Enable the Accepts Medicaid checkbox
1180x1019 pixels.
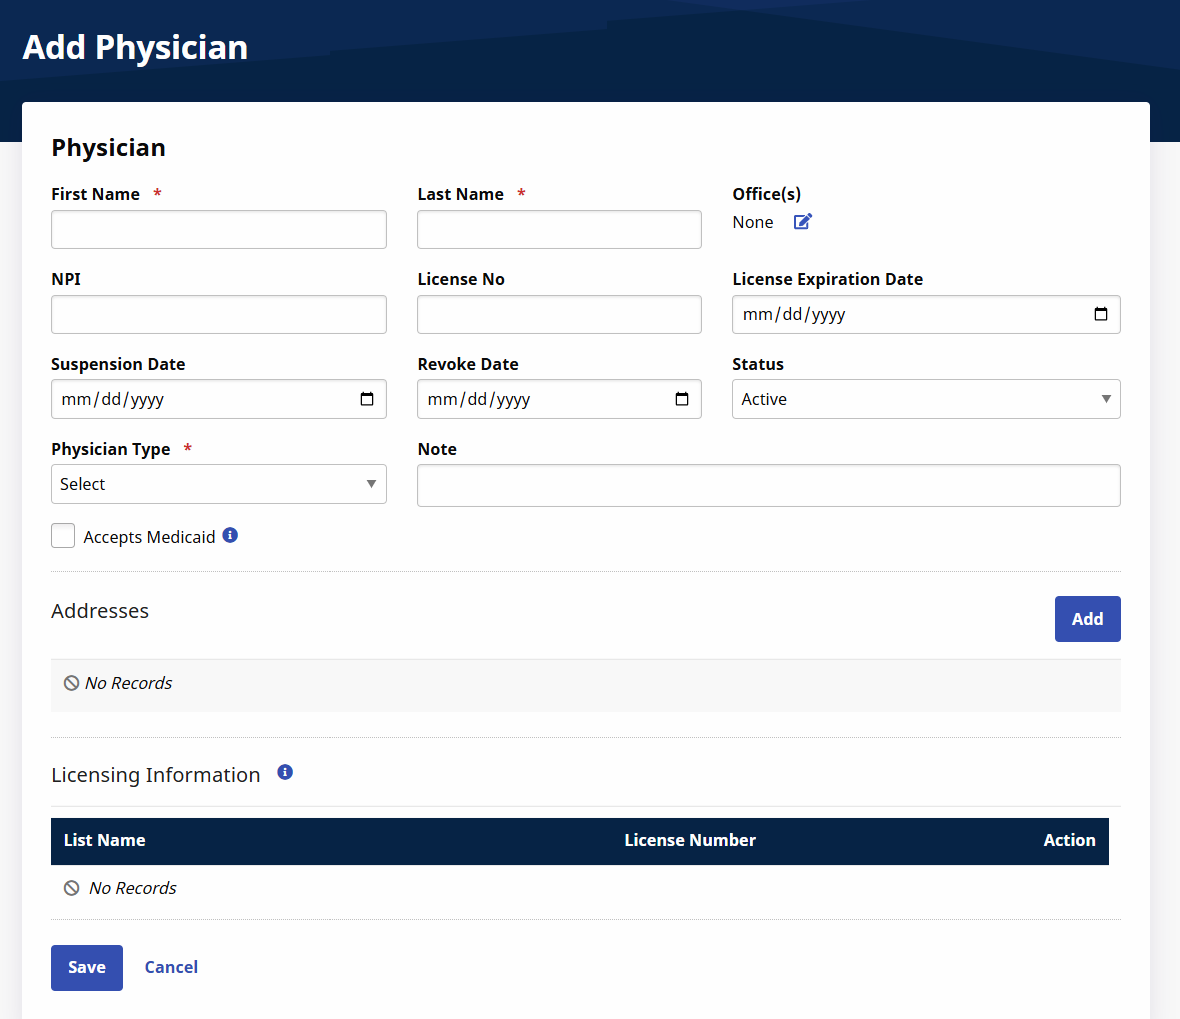(63, 536)
